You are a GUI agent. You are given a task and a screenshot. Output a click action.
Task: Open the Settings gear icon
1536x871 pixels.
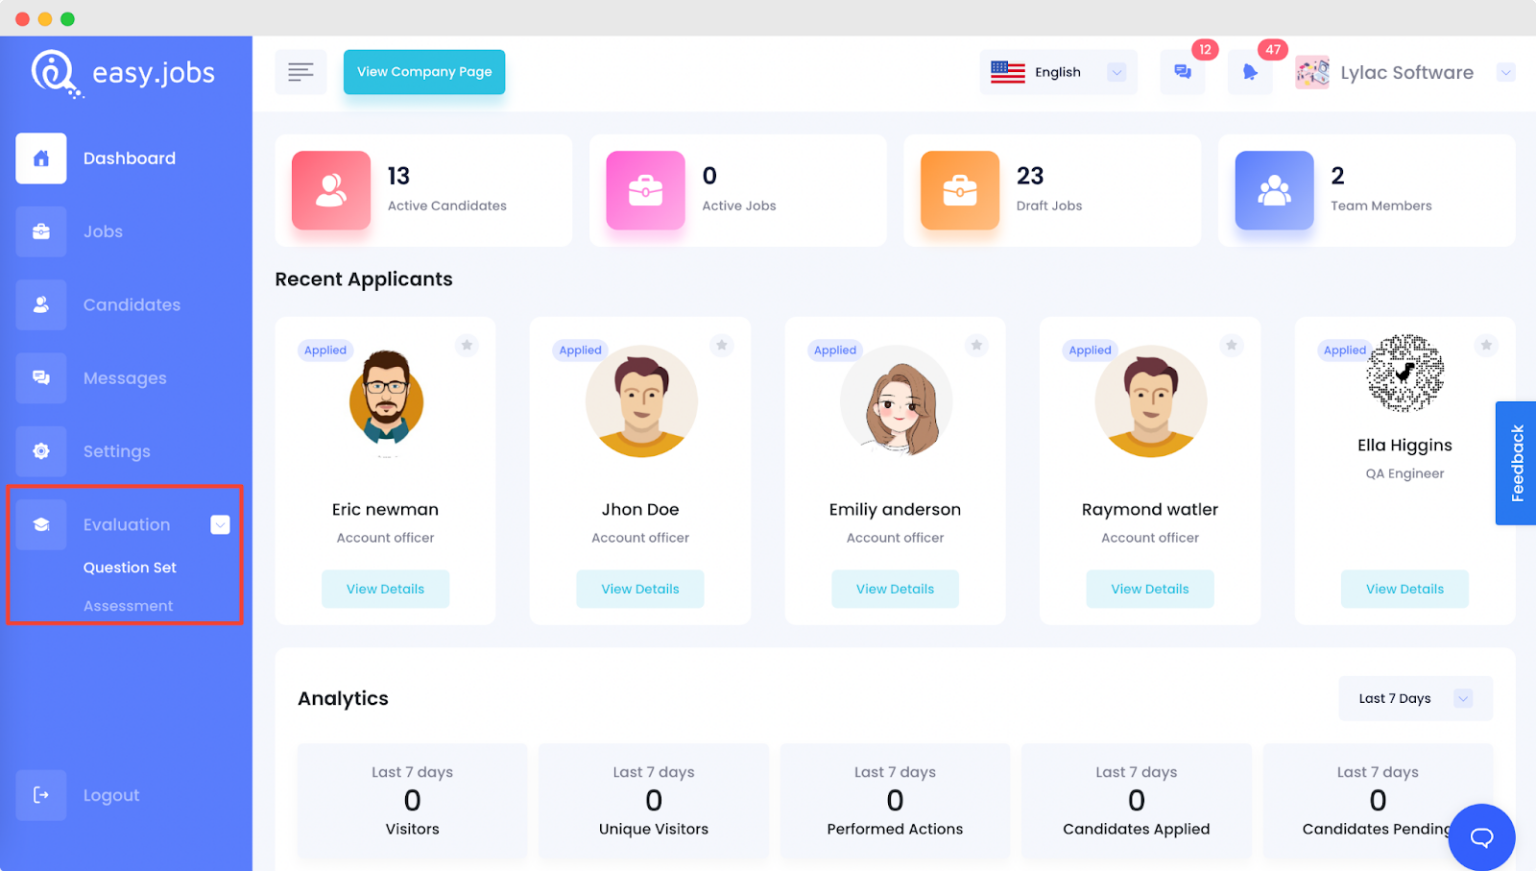pos(41,451)
